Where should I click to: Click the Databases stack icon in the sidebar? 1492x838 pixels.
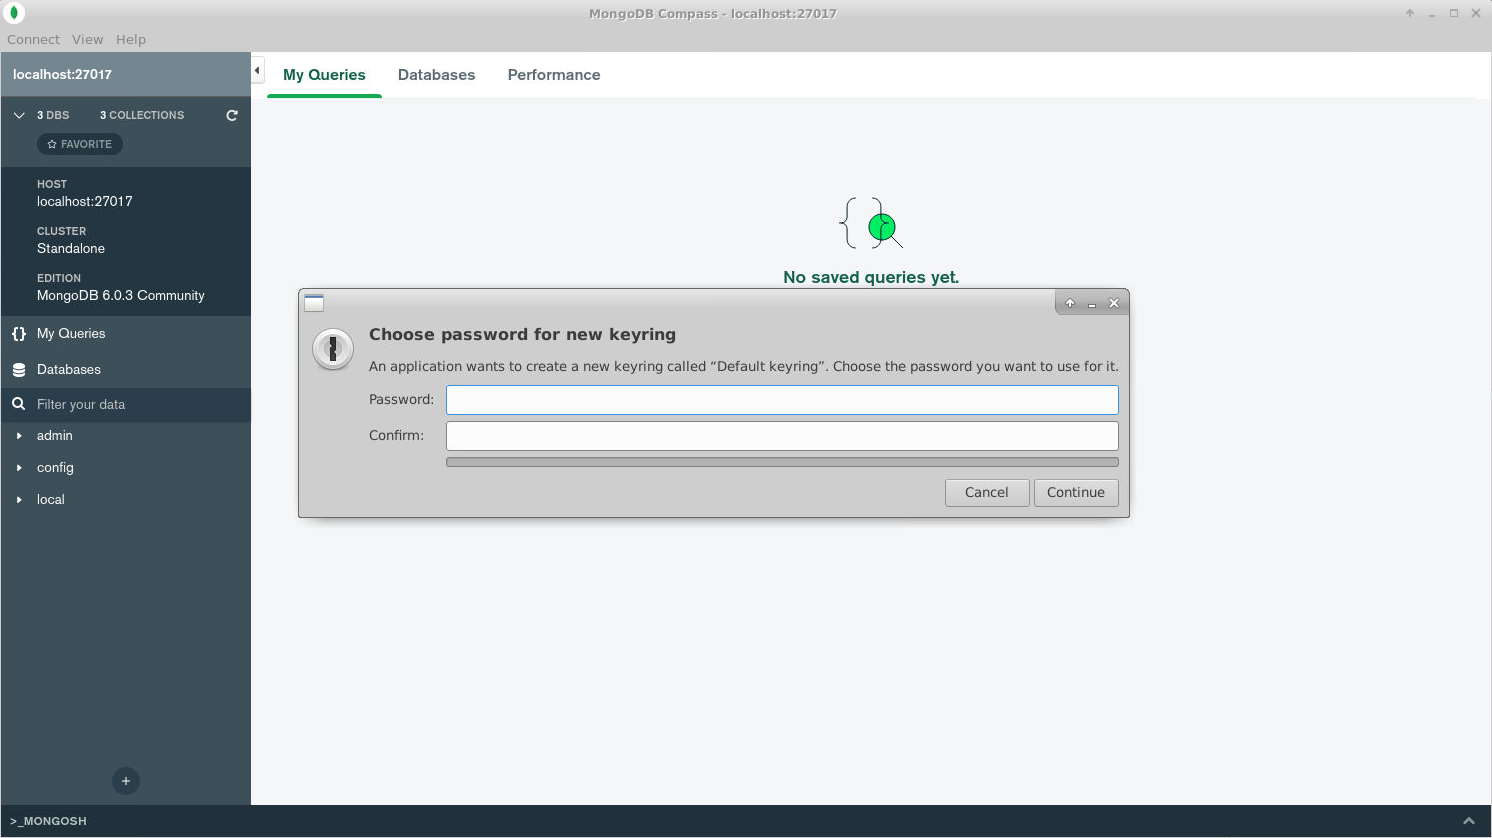[19, 370]
